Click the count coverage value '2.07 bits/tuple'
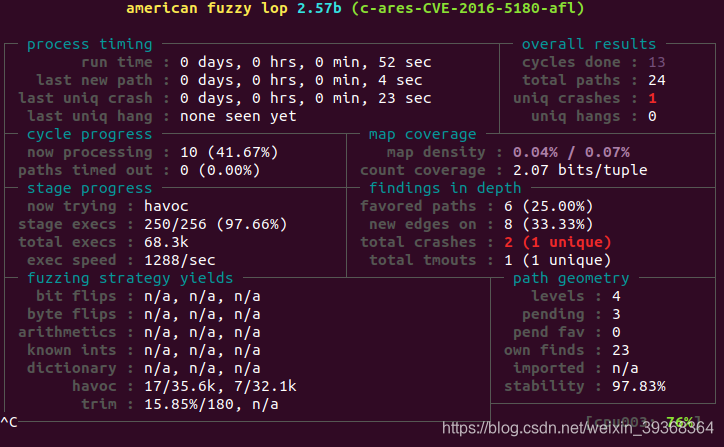The image size is (724, 447). coord(580,170)
